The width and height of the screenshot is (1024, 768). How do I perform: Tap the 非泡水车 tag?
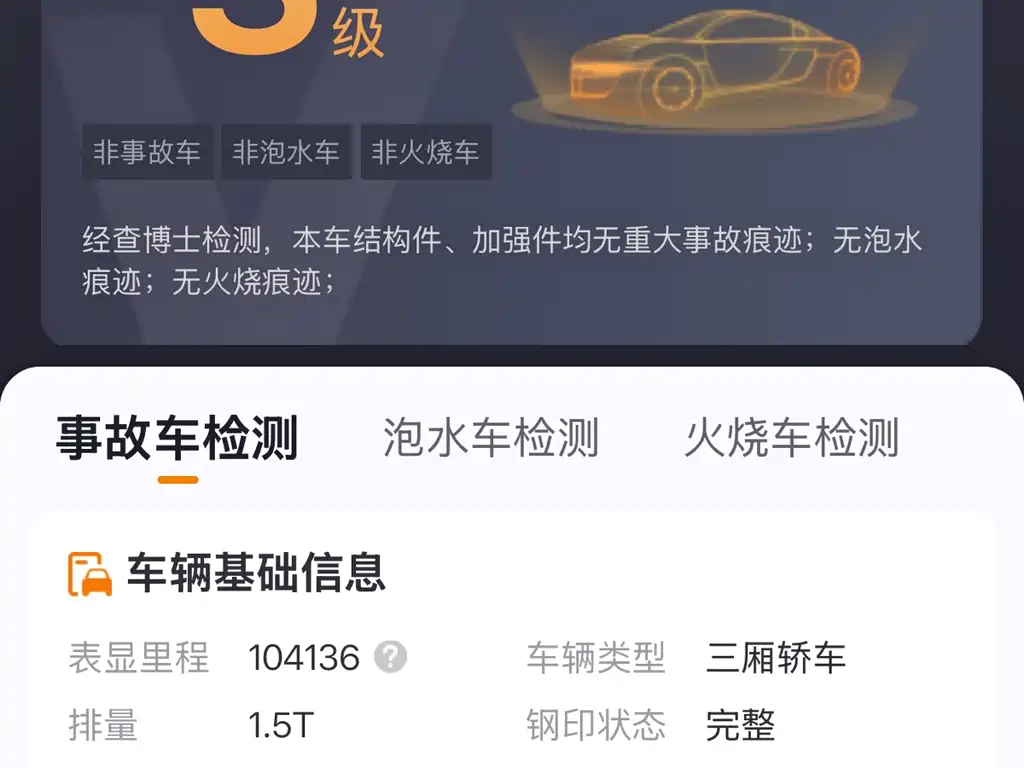pos(286,152)
